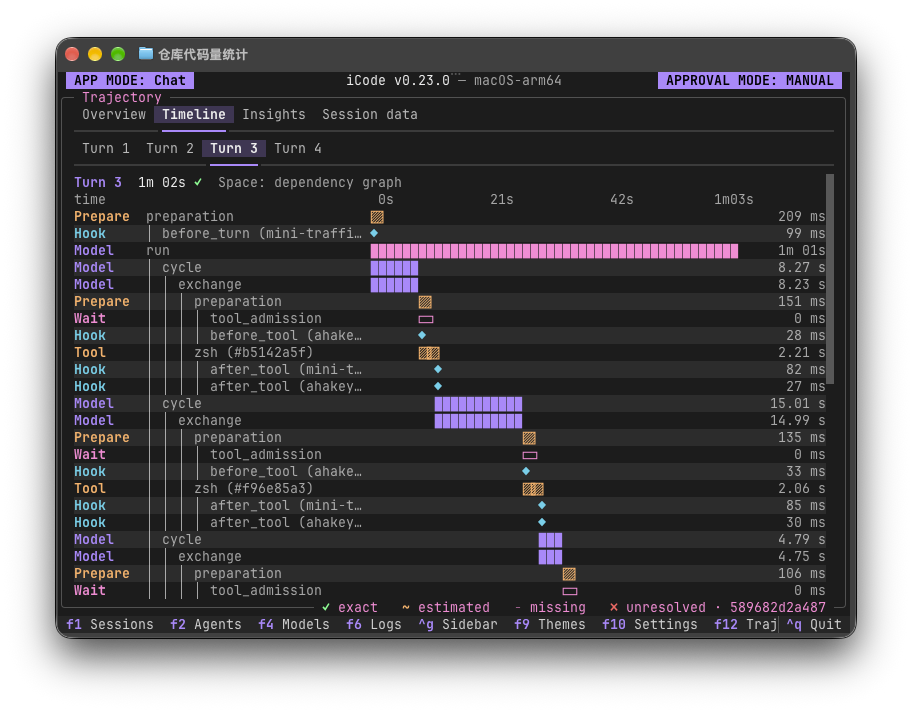This screenshot has width=912, height=712.
Task: Click the "42s" time axis label
Action: point(621,200)
